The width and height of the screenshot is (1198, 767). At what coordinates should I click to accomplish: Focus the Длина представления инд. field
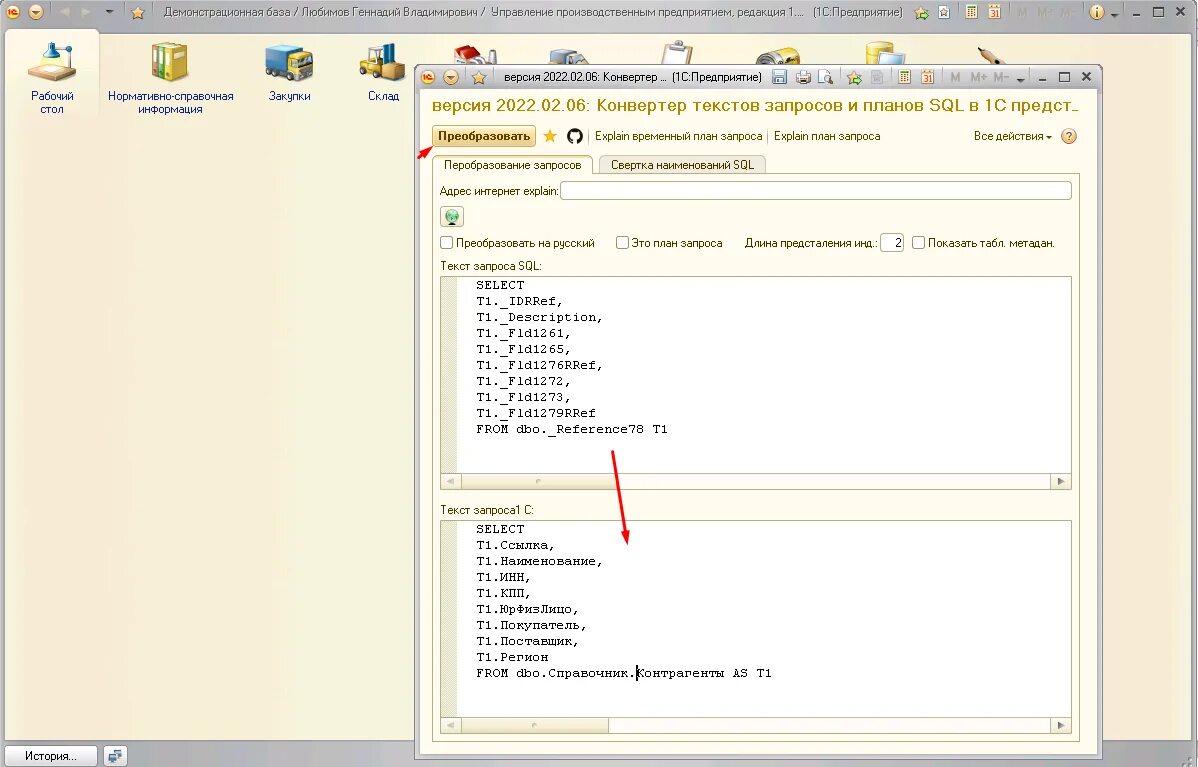[892, 243]
